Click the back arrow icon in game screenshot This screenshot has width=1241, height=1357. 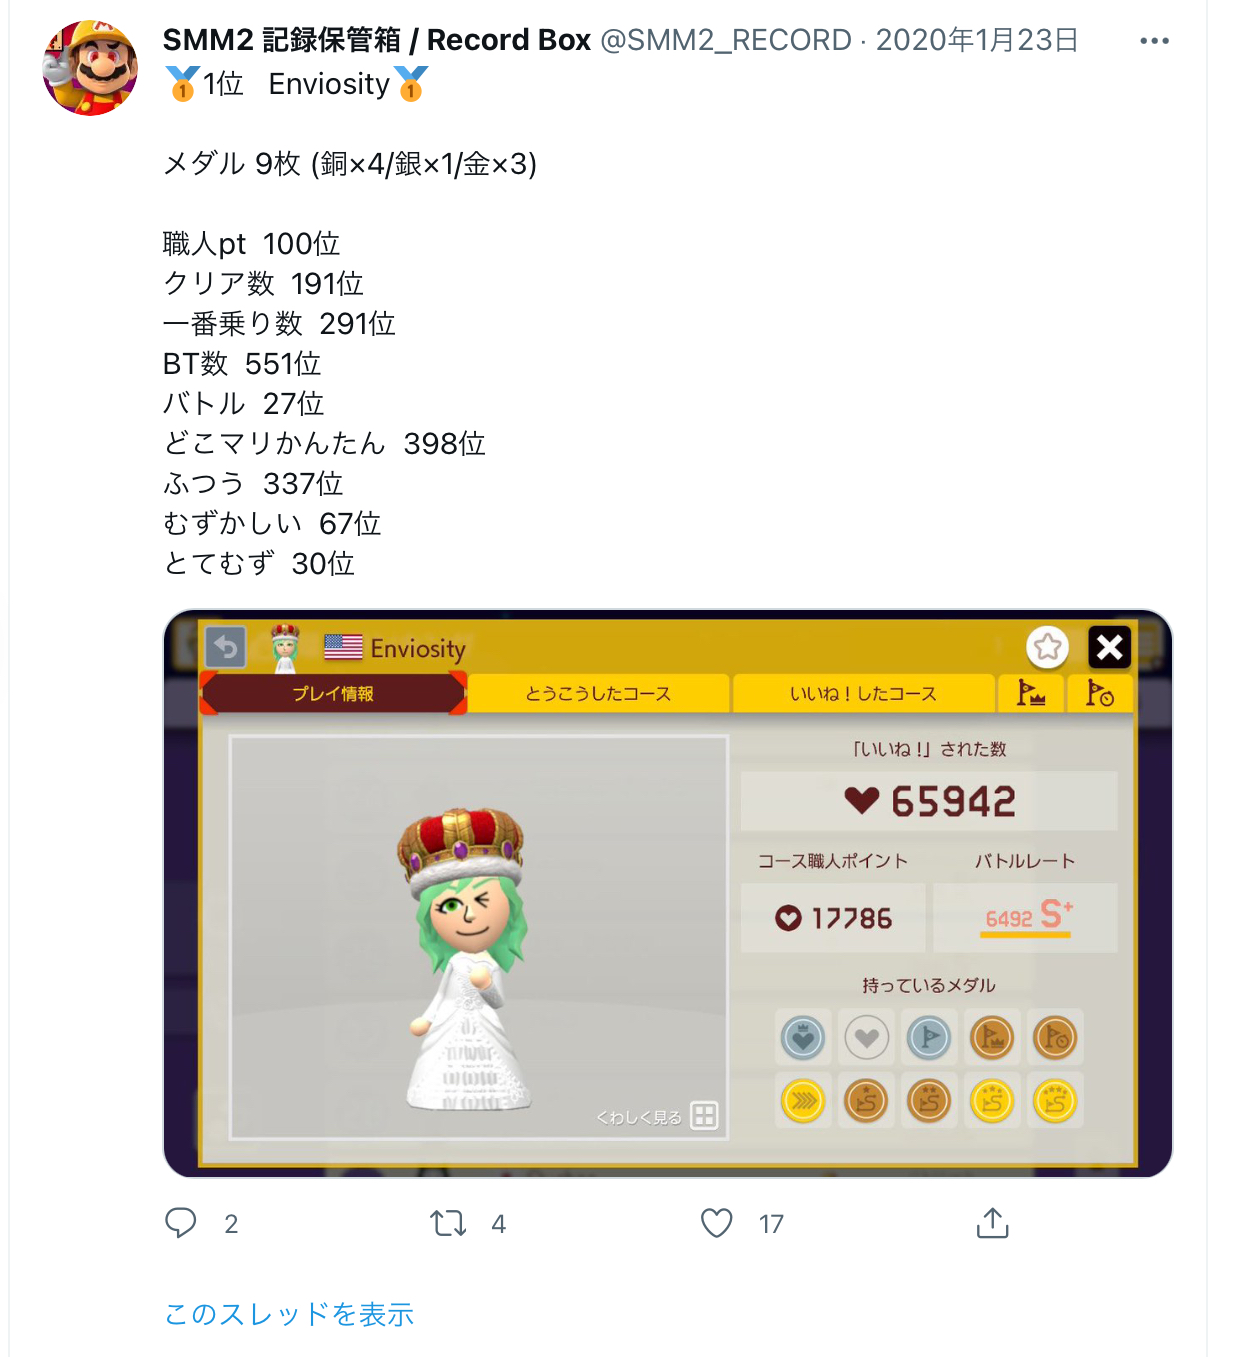coord(226,648)
